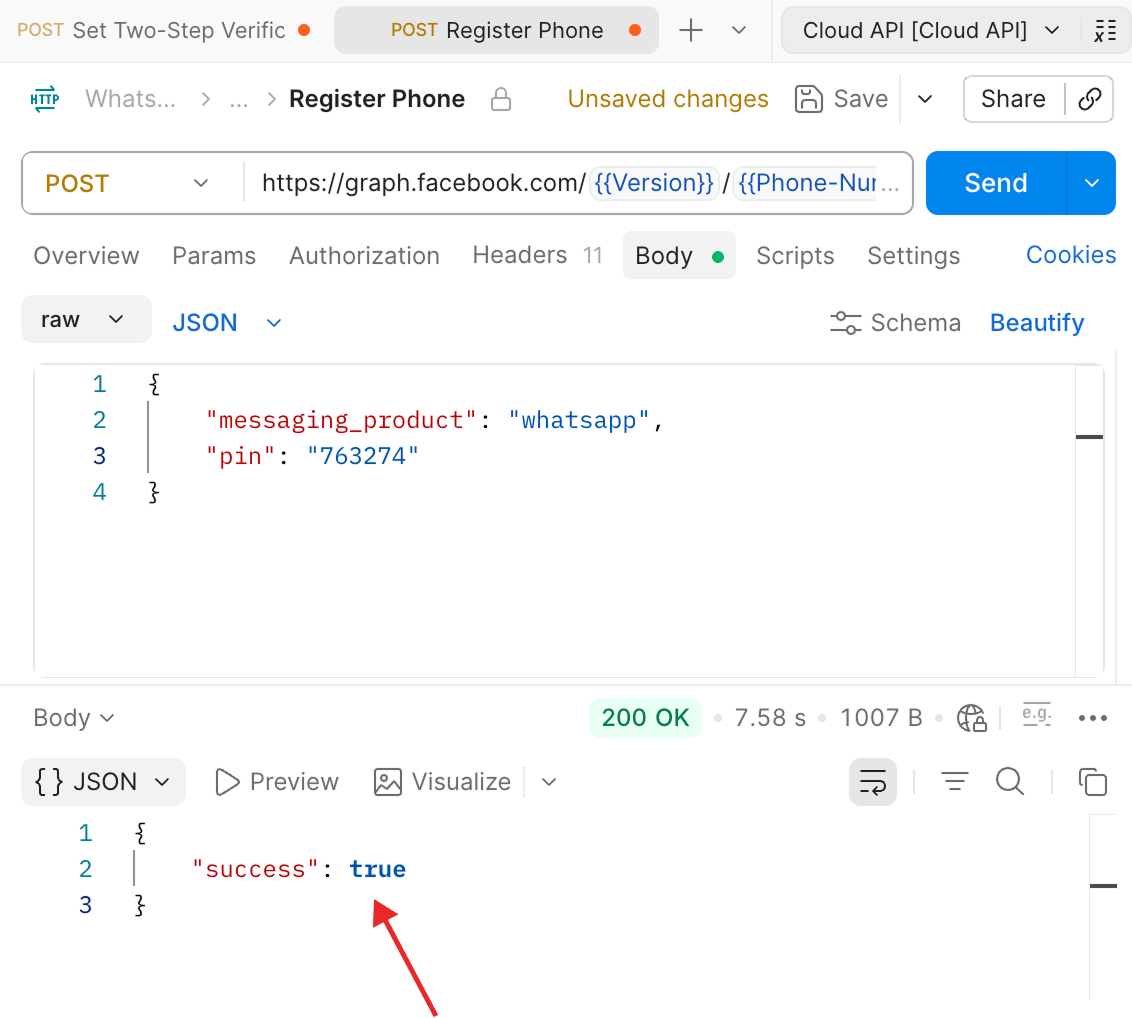Focus the request URL input field
This screenshot has height=1018, width=1132.
pos(578,183)
